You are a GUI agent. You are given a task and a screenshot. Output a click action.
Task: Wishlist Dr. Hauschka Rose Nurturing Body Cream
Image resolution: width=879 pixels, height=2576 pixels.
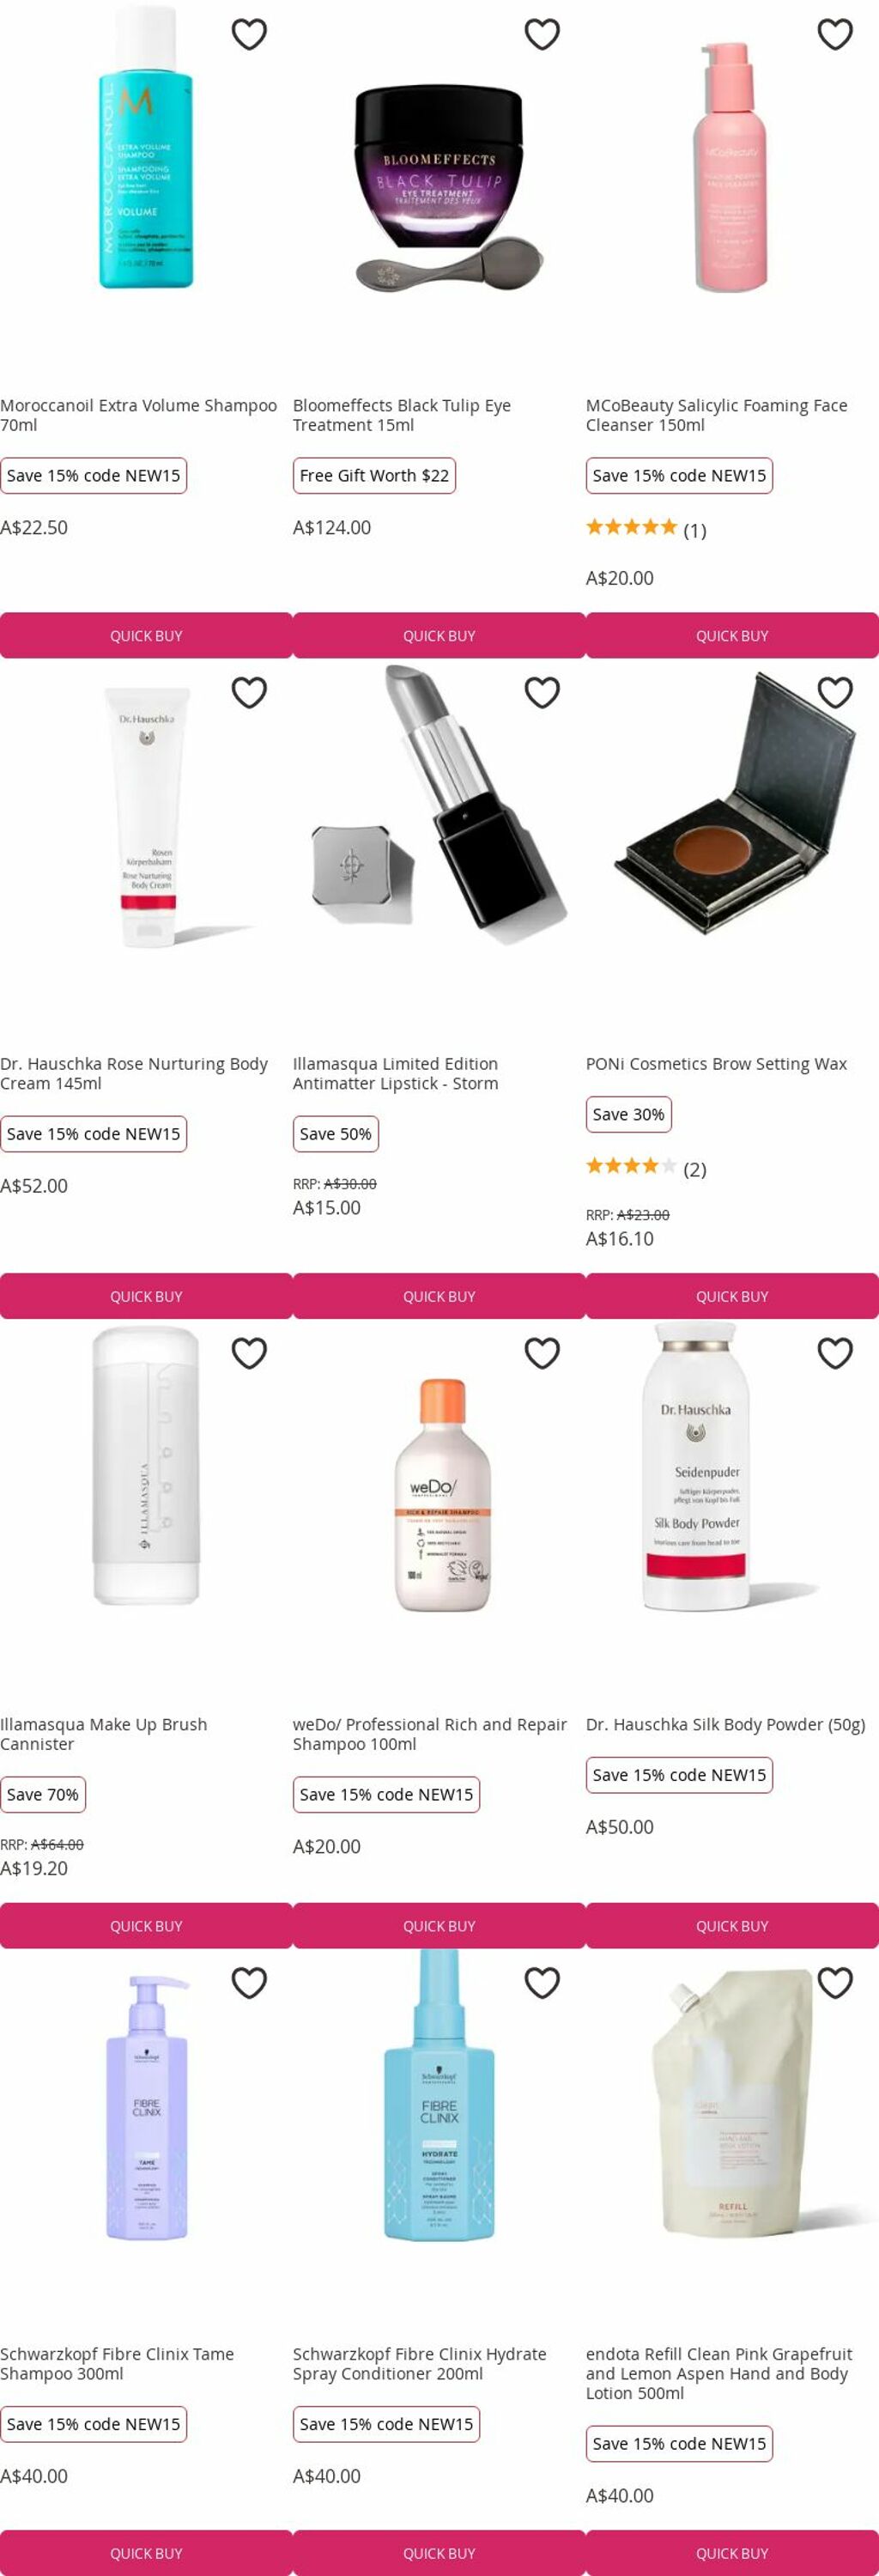pos(249,692)
